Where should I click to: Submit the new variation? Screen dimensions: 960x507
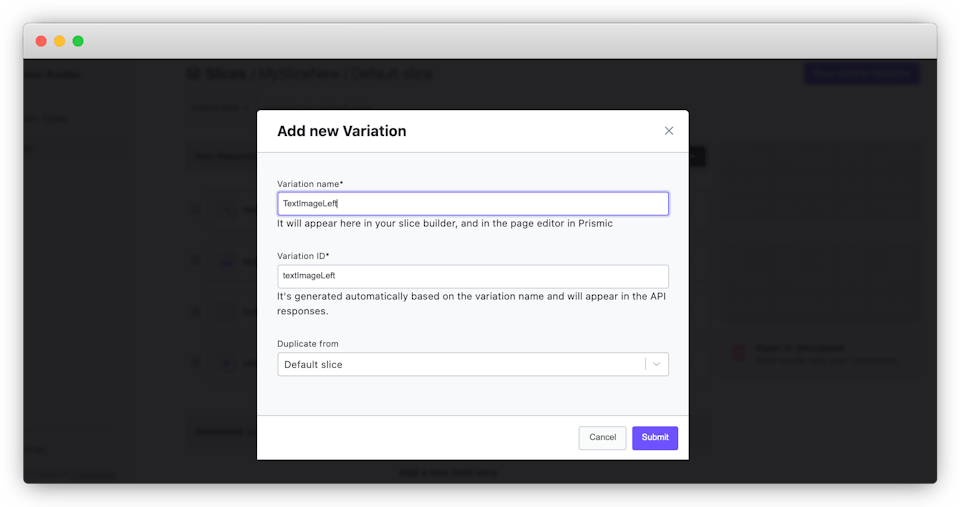pos(654,437)
